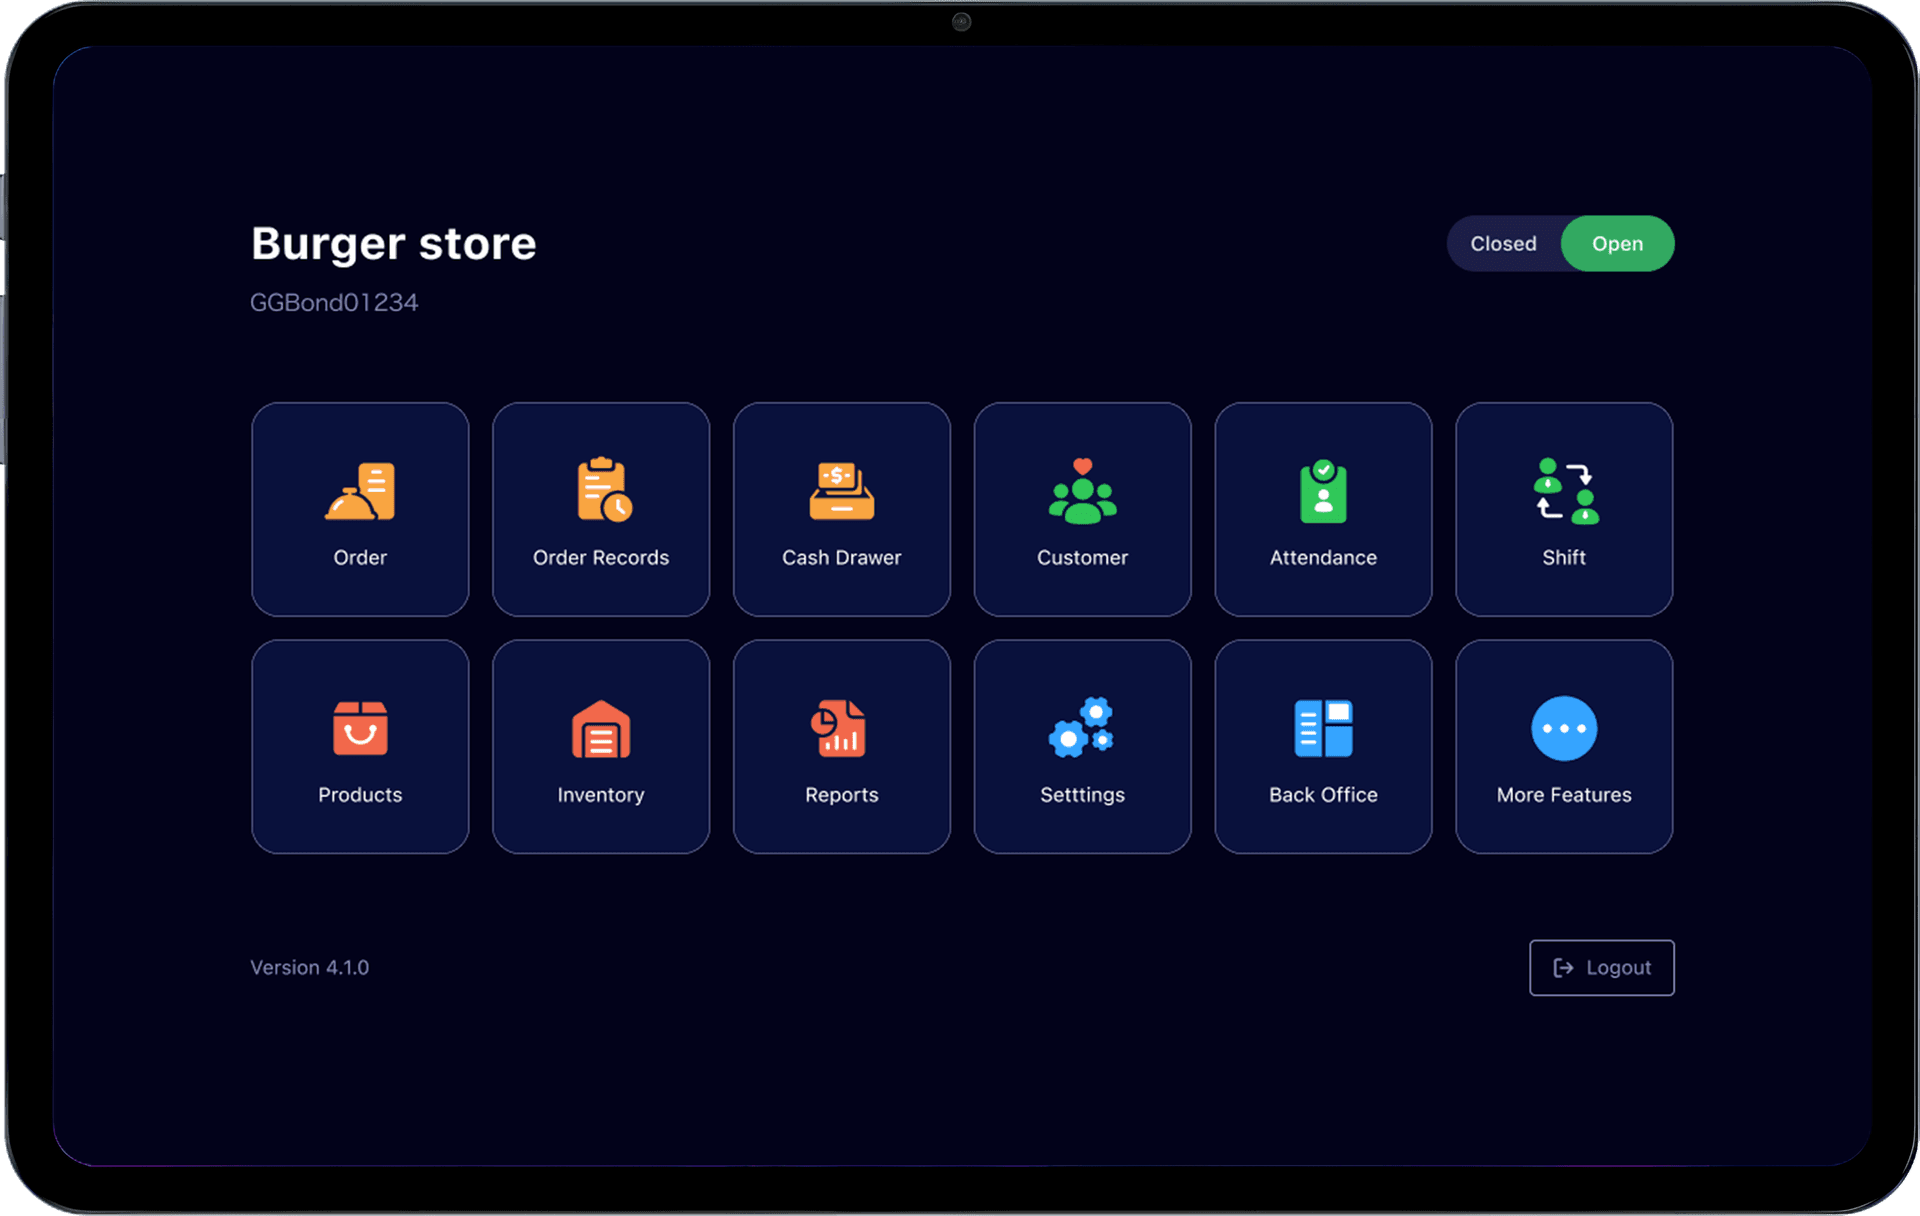Log out of the POS system
Screen dimensions: 1920x1216
(1601, 967)
